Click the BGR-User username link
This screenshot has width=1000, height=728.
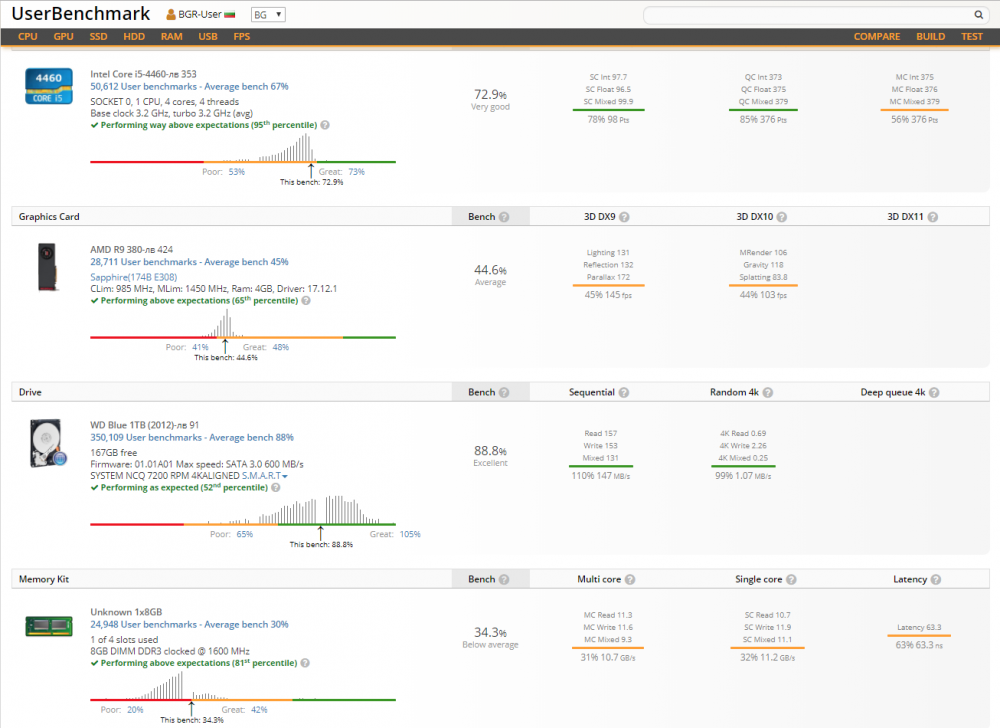coord(200,15)
